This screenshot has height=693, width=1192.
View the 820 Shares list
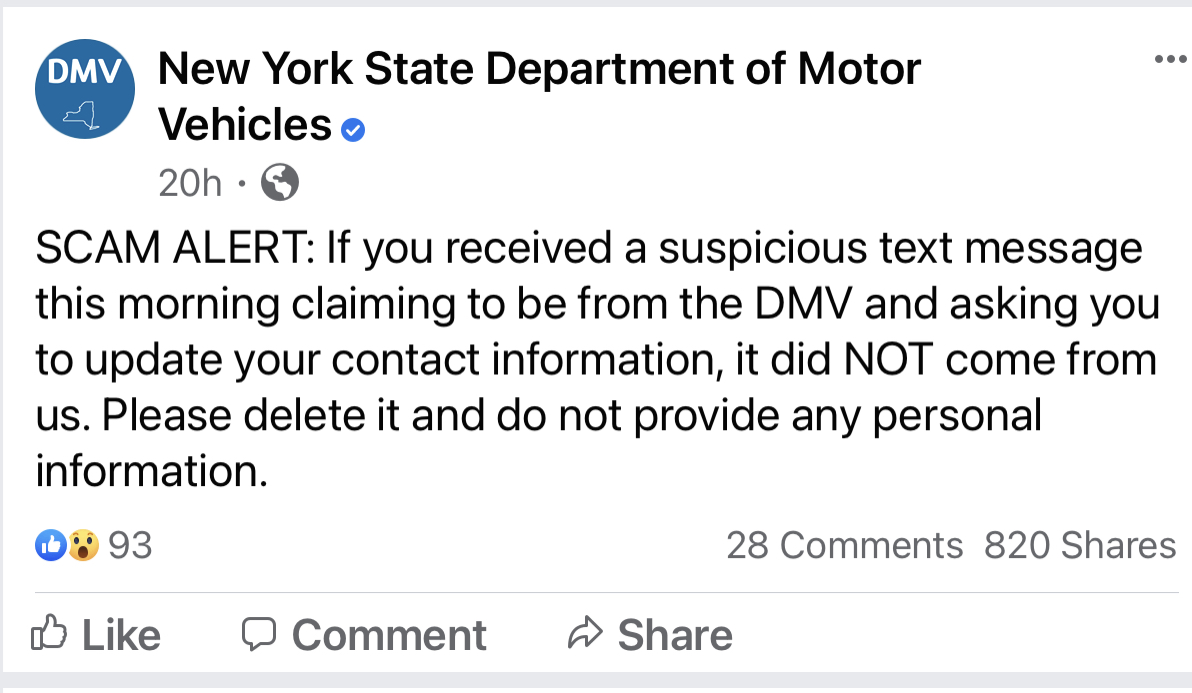pos(1080,545)
